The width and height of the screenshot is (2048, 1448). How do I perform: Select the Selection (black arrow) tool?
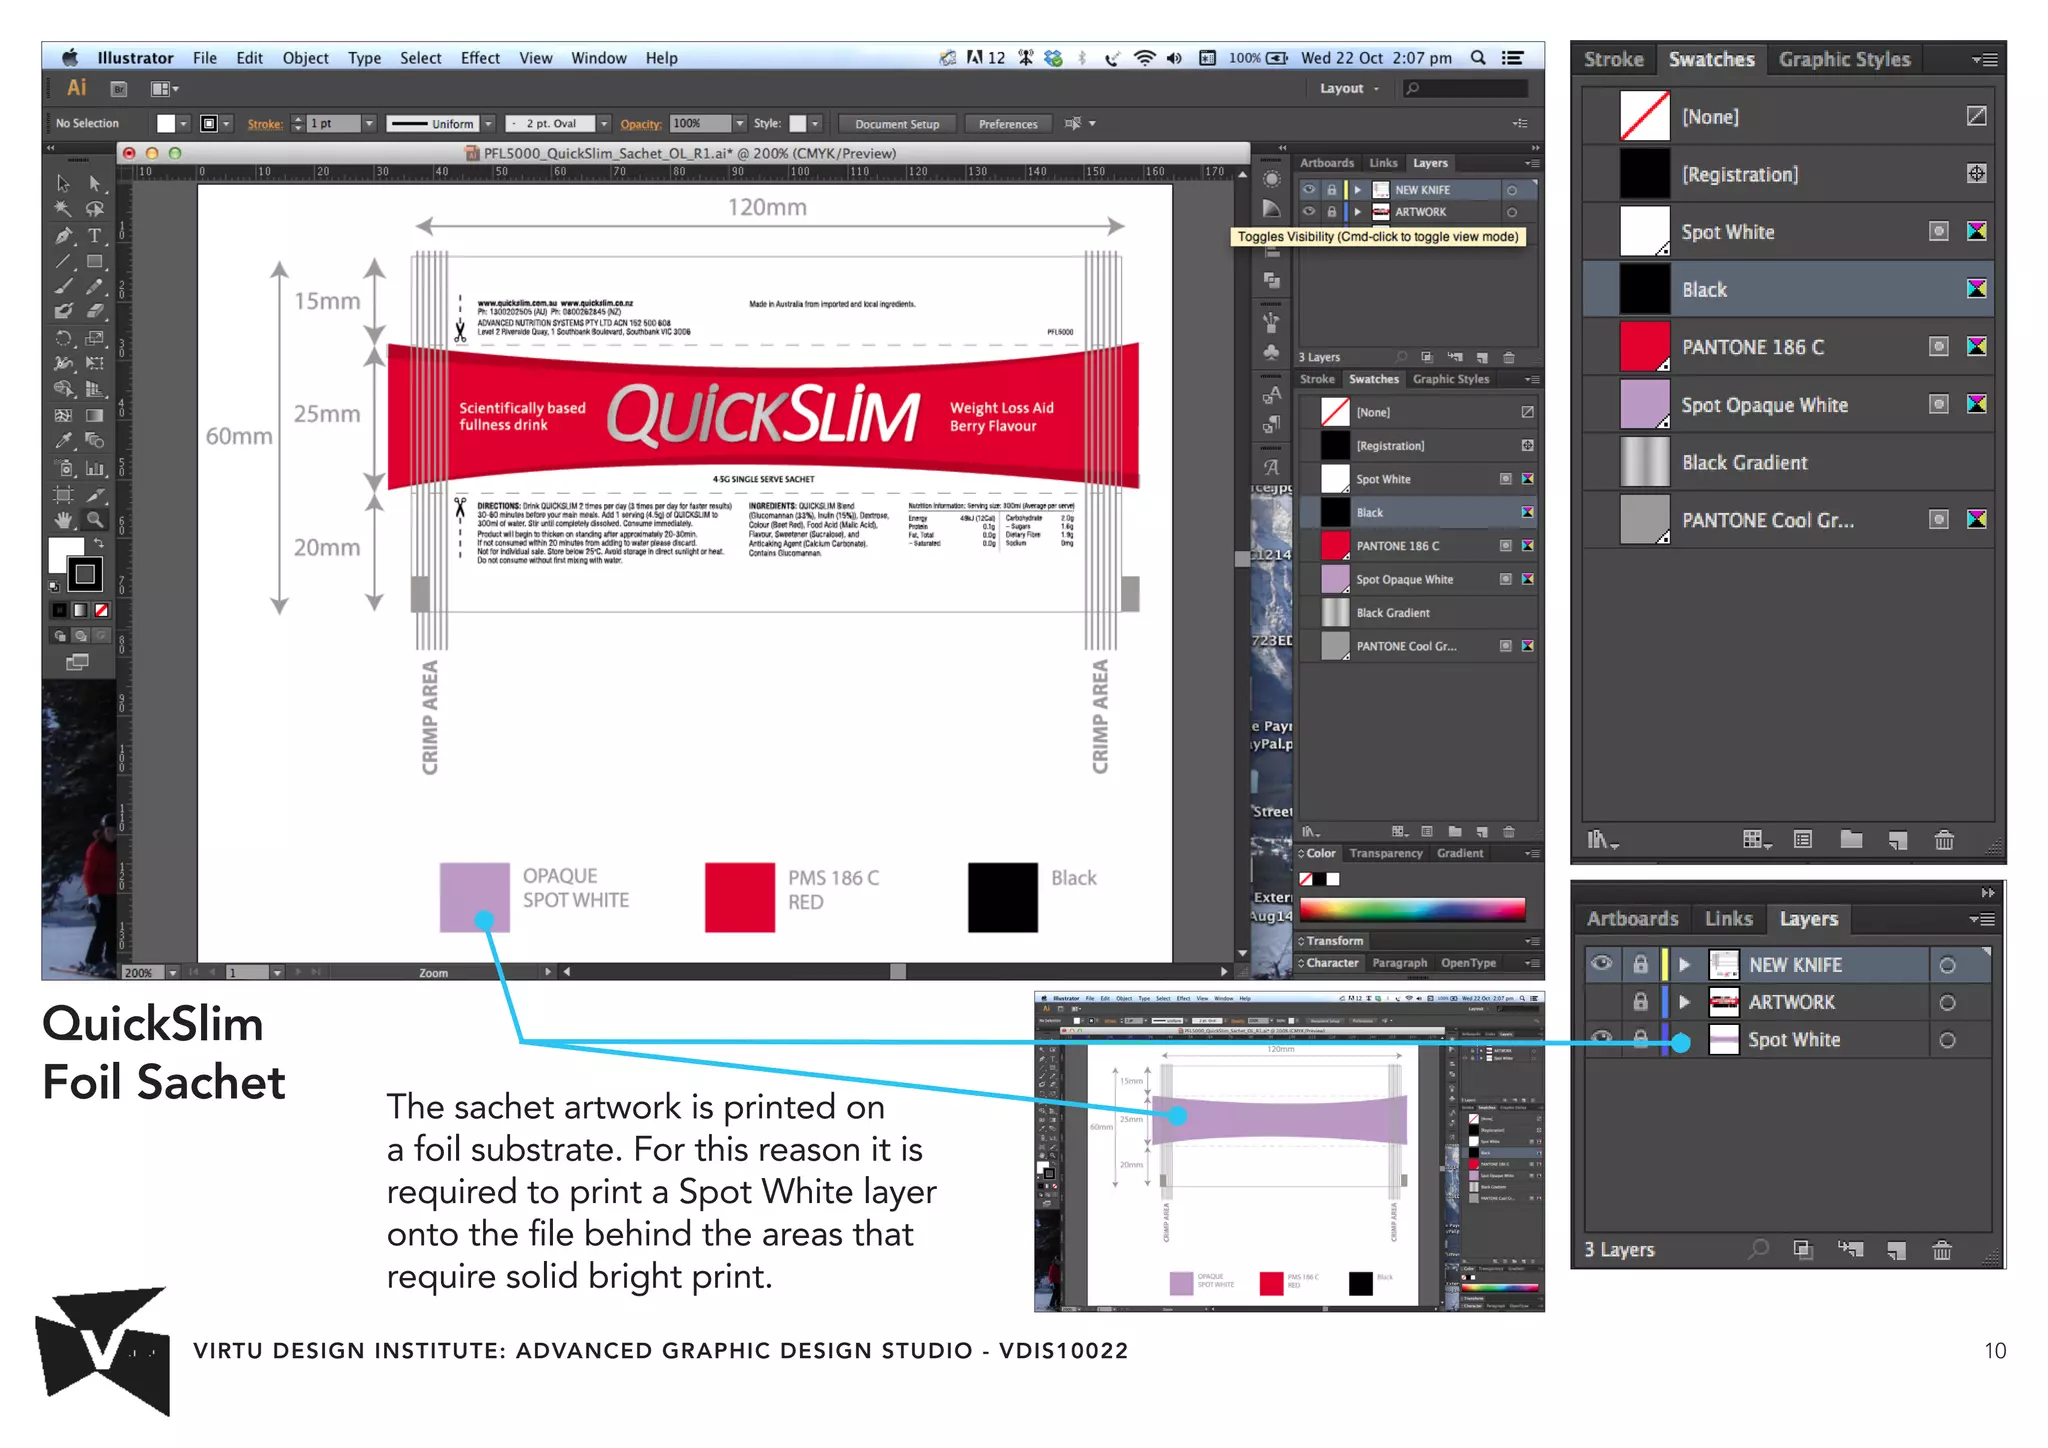coord(63,183)
